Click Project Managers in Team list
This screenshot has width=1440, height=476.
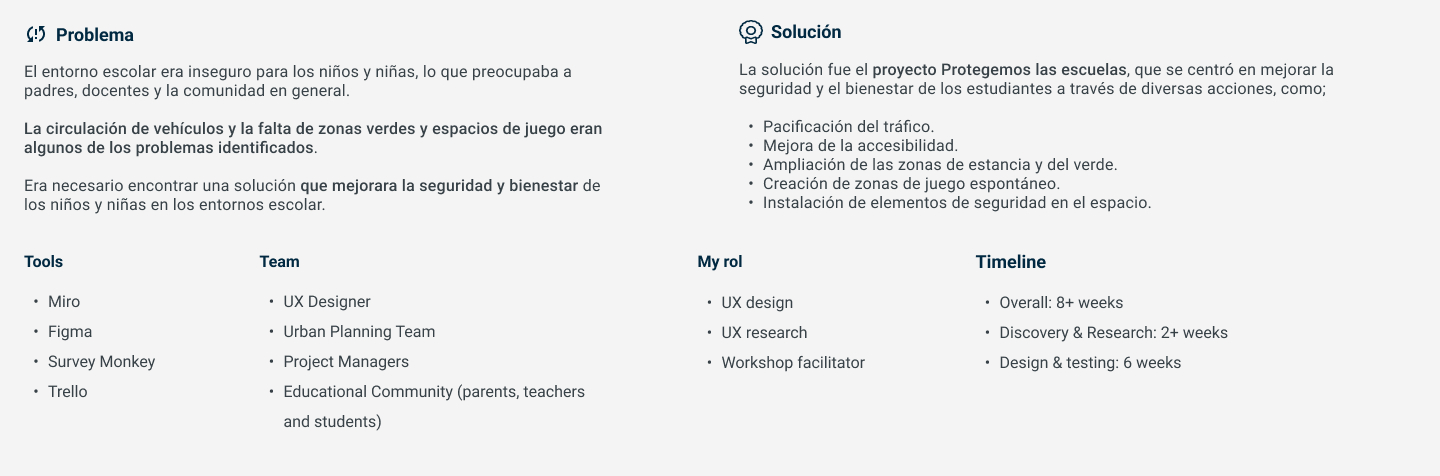coord(346,362)
